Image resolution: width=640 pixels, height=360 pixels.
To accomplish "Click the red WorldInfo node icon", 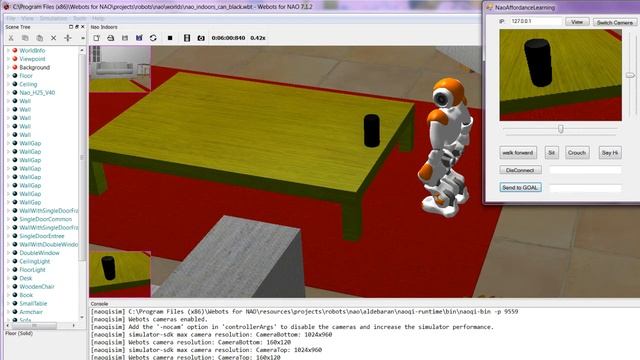I will tap(15, 51).
